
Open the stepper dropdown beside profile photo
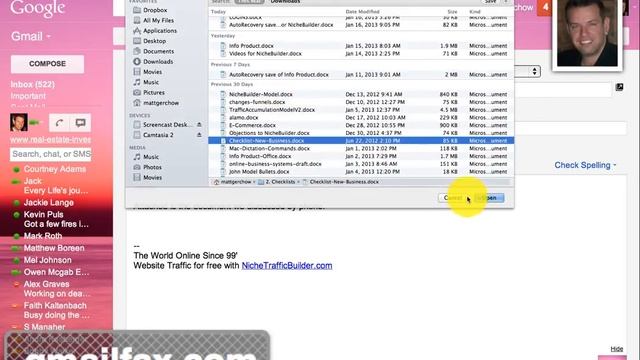click(534, 71)
